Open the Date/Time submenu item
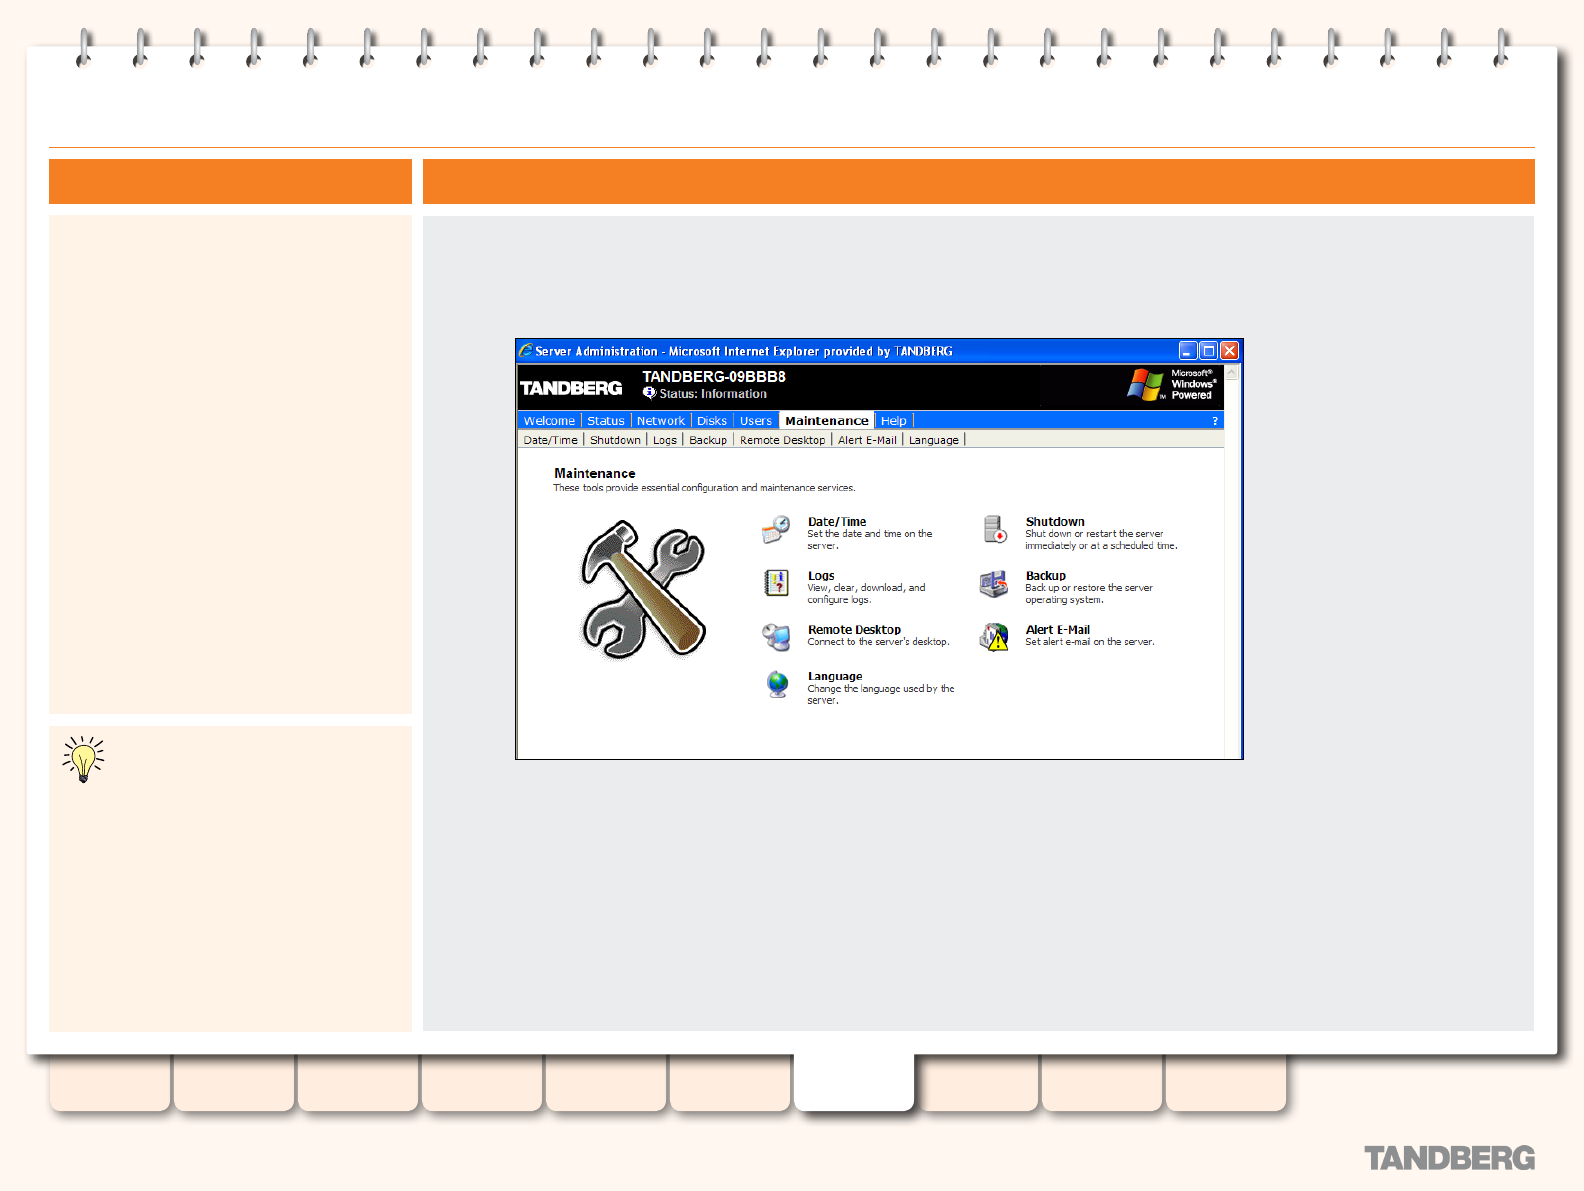 [x=551, y=440]
